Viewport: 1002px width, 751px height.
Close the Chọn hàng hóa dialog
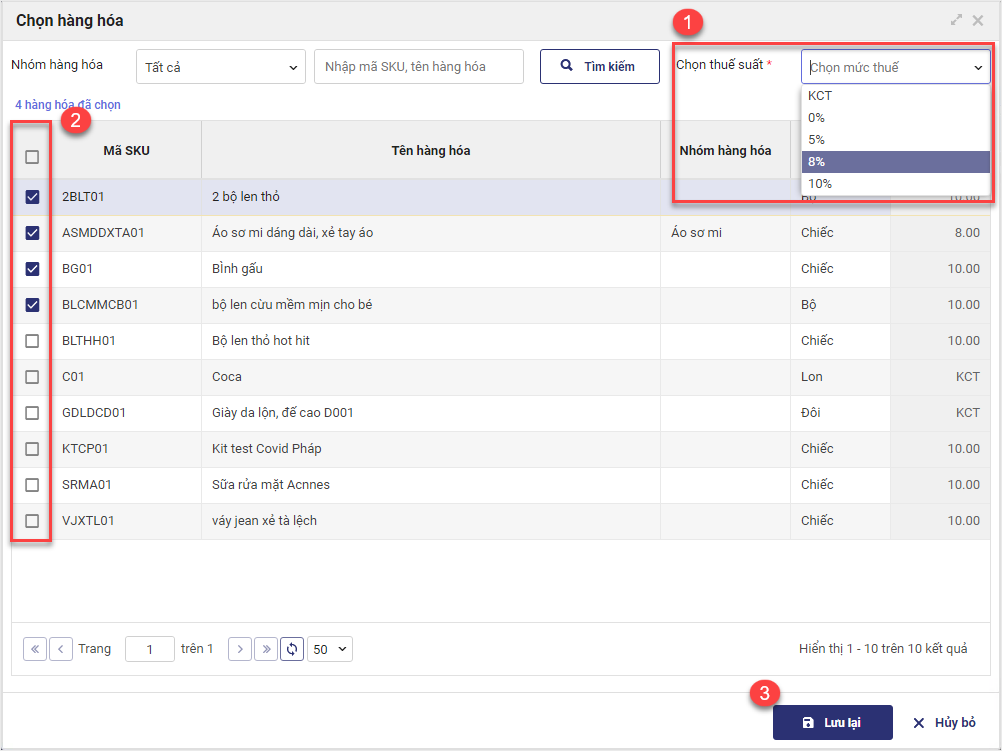978,20
